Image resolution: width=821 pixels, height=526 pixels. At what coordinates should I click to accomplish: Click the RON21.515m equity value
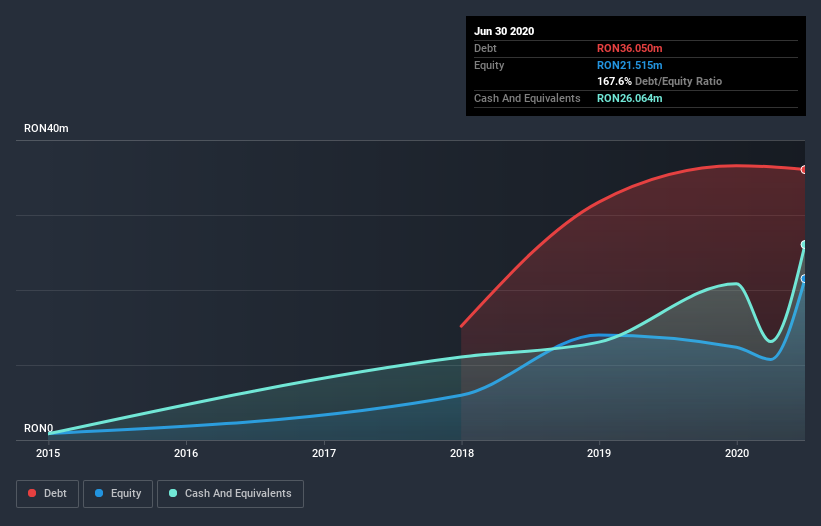pos(629,65)
